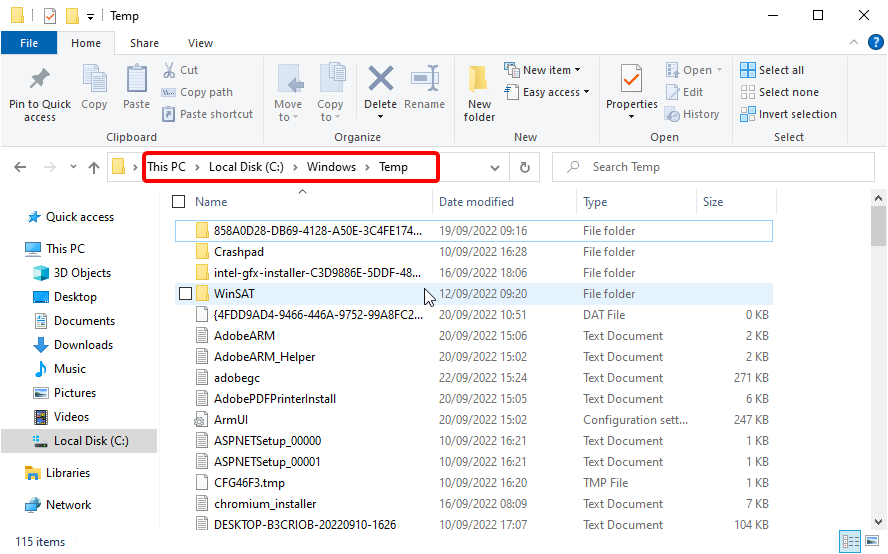Viewport: 888px width, 554px height.
Task: Click the red X Delete icon
Action: (381, 78)
